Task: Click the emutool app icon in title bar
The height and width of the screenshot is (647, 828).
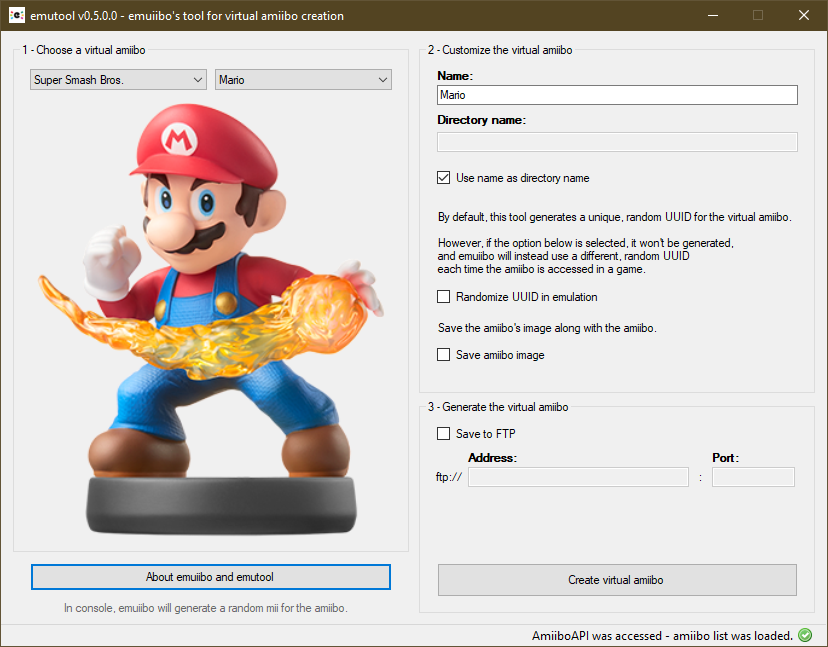Action: 17,15
